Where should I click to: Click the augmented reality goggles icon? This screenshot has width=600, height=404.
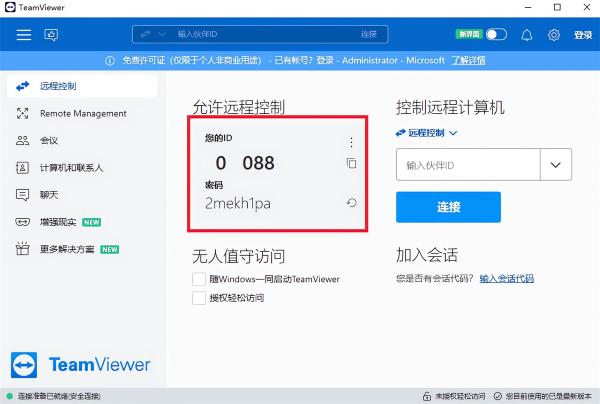tap(23, 222)
